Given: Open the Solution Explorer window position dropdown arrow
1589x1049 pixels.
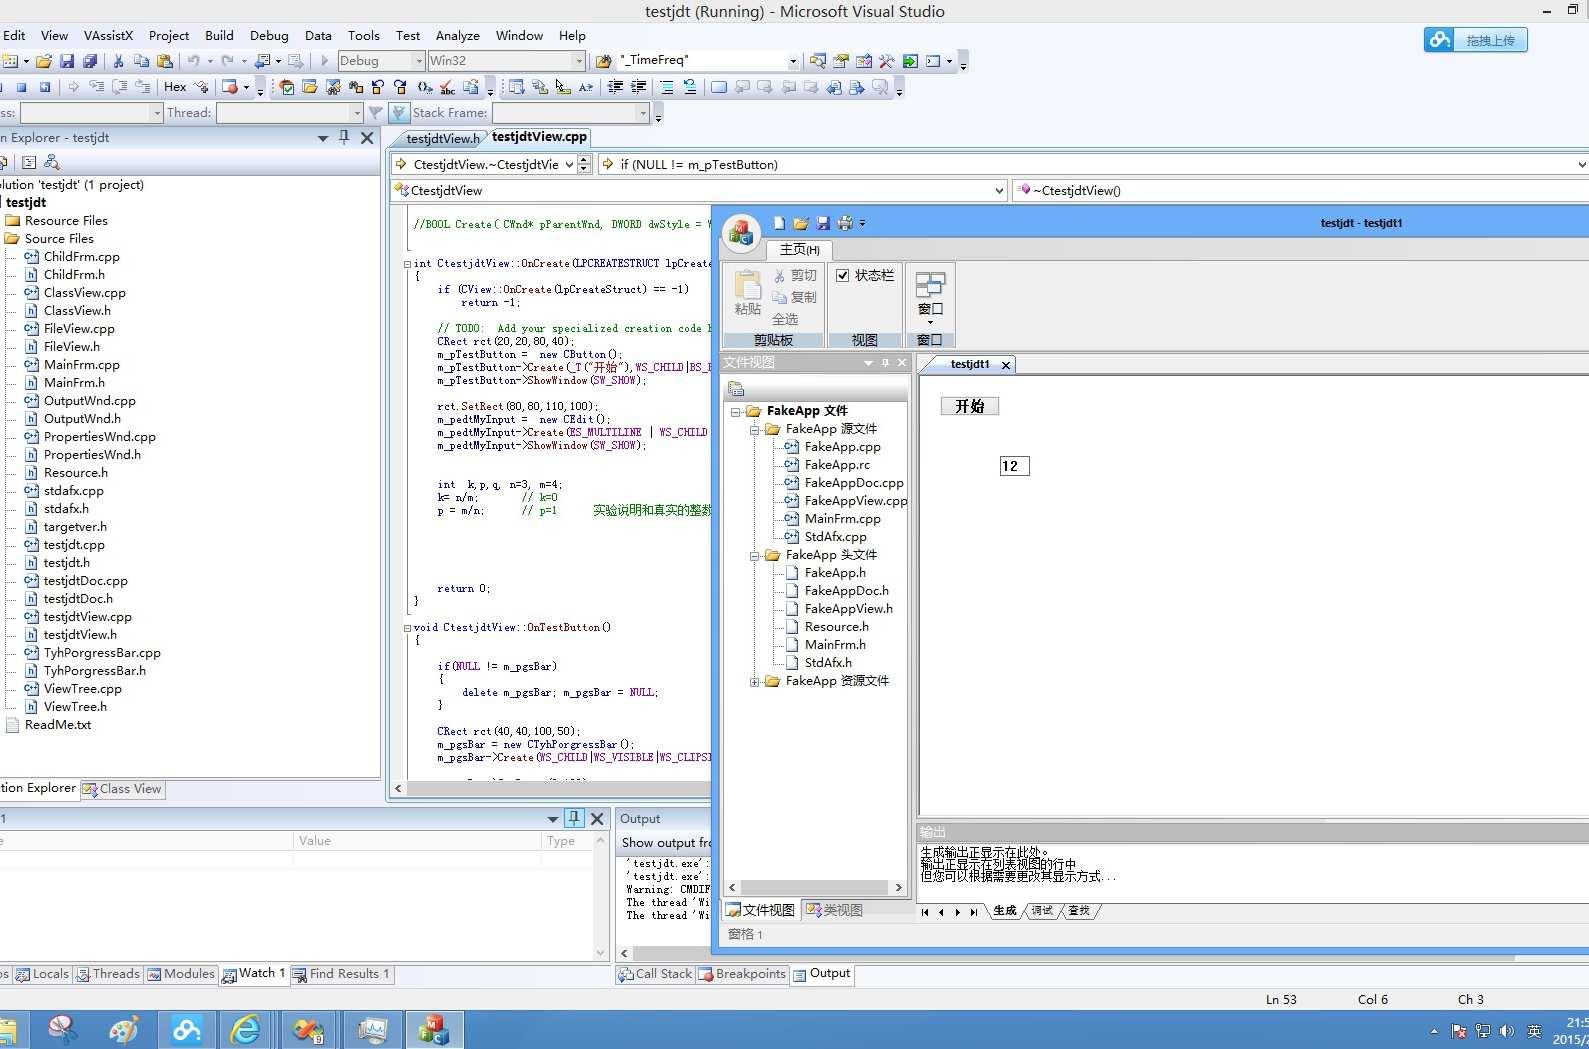Looking at the screenshot, I should point(322,138).
